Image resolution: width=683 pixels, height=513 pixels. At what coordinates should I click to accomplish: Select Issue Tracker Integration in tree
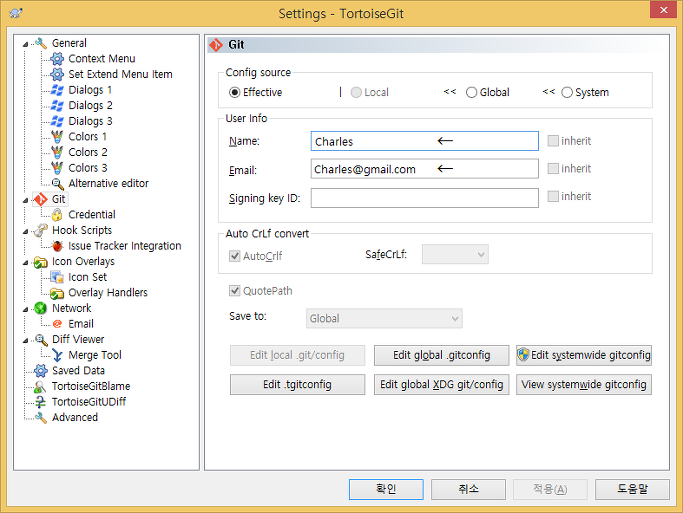coord(125,246)
